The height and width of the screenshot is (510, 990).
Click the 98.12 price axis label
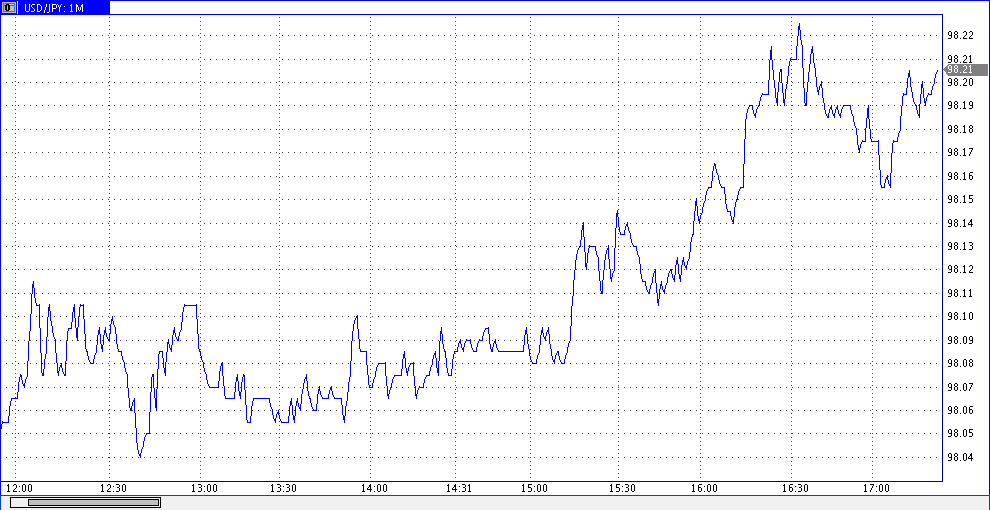(960, 270)
